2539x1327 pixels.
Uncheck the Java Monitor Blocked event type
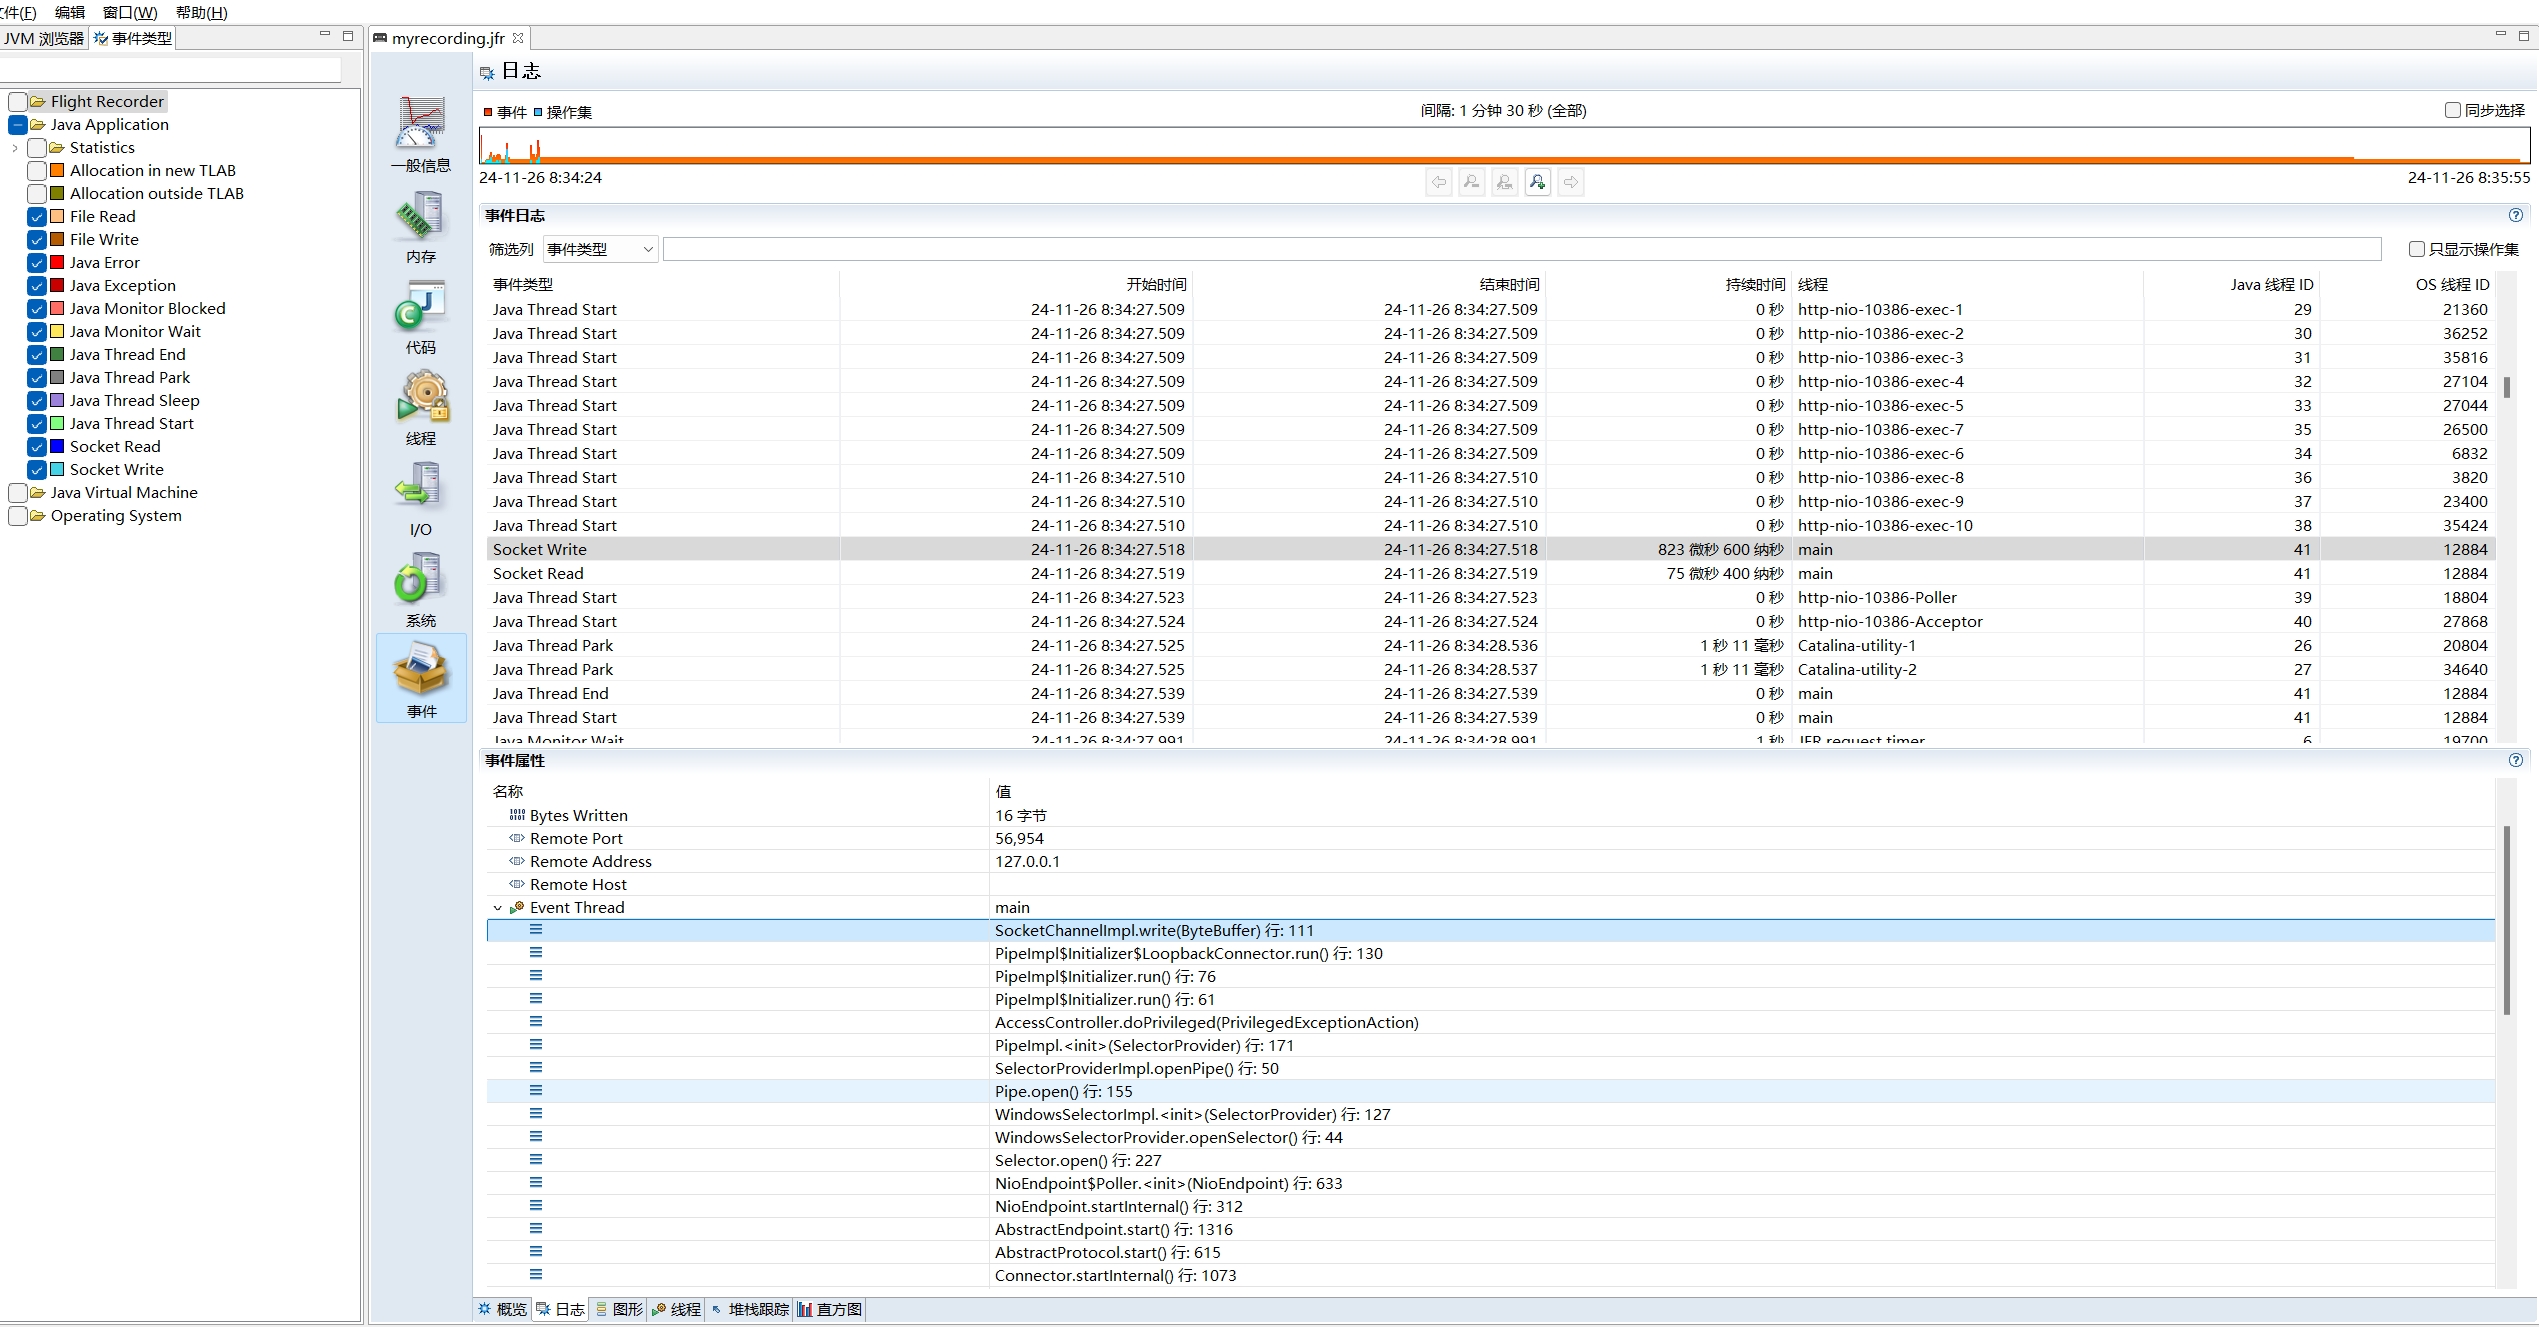click(37, 308)
